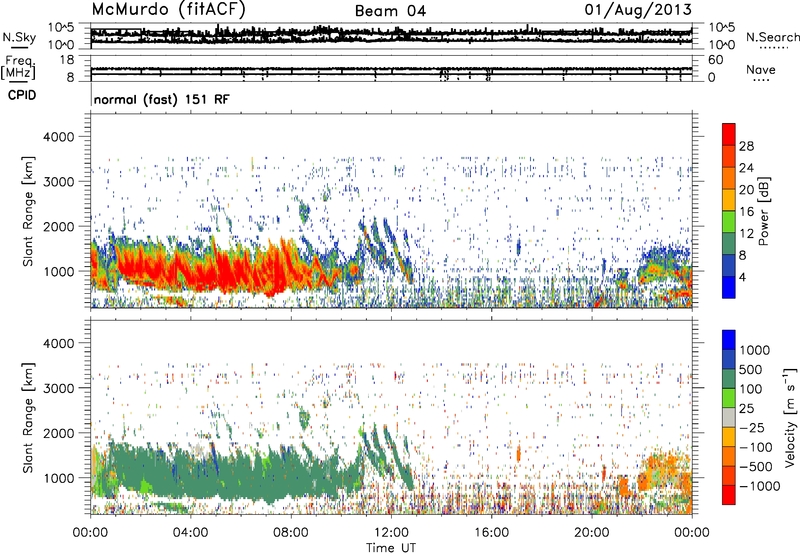This screenshot has height=554, width=800.
Task: Click the "−1000" Velocity colorbar label
Action: (760, 486)
